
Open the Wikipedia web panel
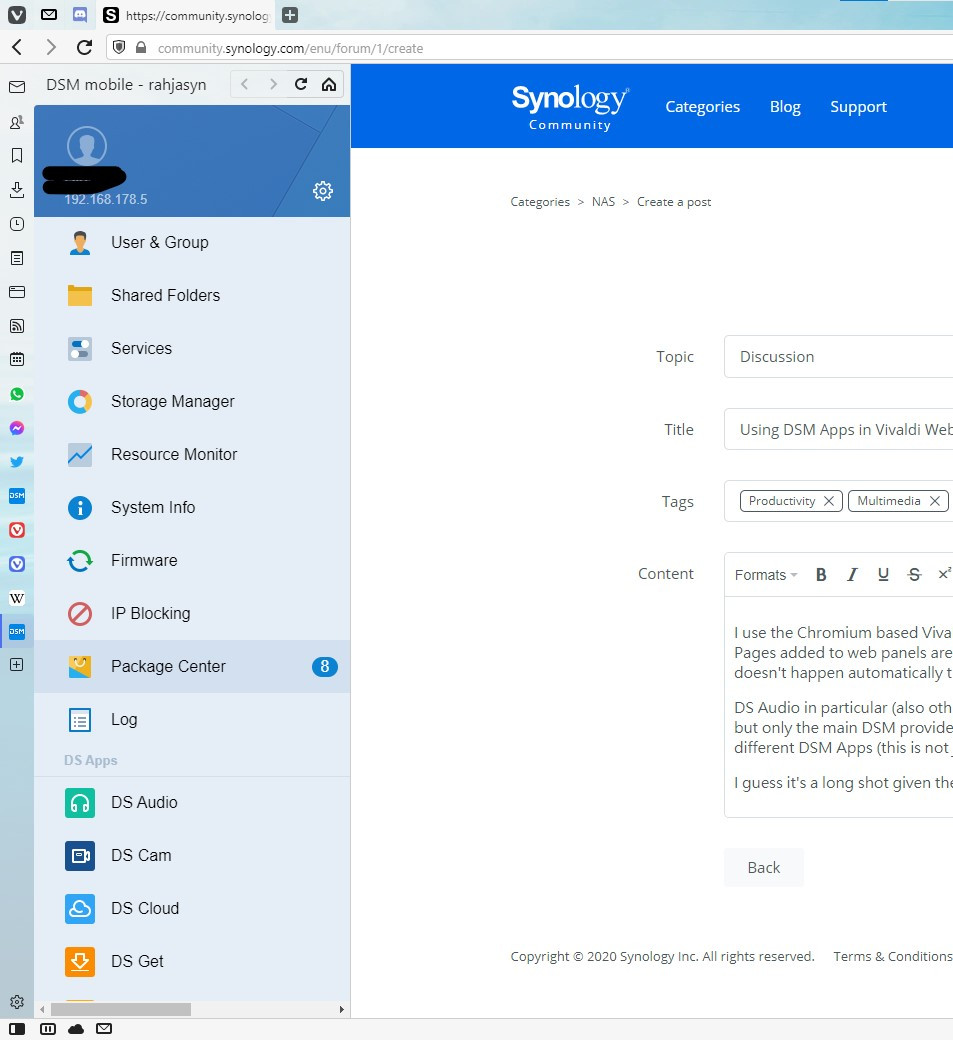pyautogui.click(x=16, y=598)
